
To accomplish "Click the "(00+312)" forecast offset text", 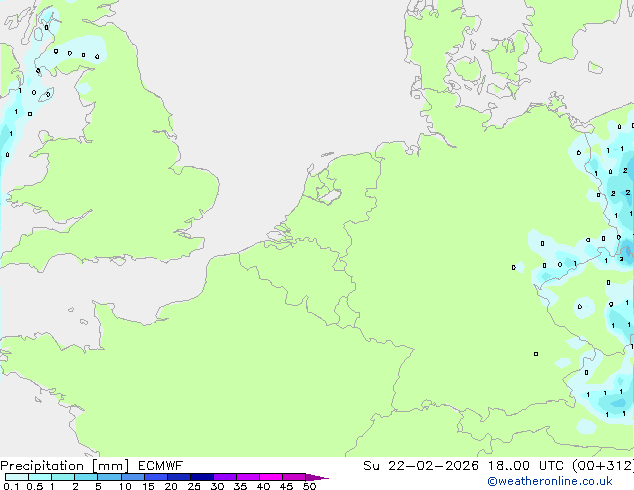I will tap(603, 466).
